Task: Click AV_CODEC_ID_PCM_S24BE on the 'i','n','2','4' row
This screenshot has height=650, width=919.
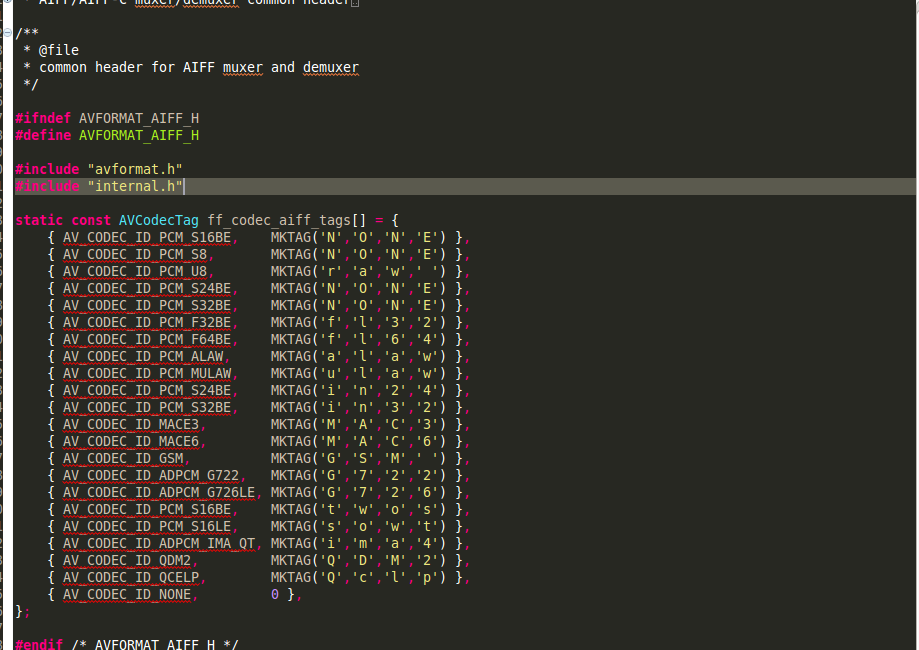Action: 147,390
